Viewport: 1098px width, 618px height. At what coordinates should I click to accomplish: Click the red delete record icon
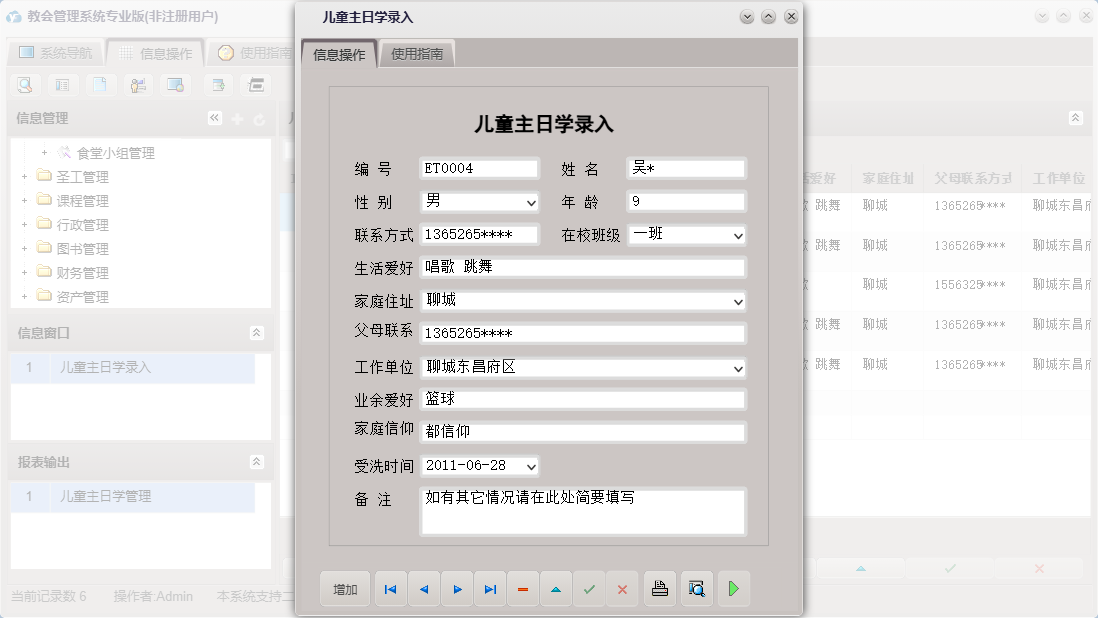click(x=523, y=589)
